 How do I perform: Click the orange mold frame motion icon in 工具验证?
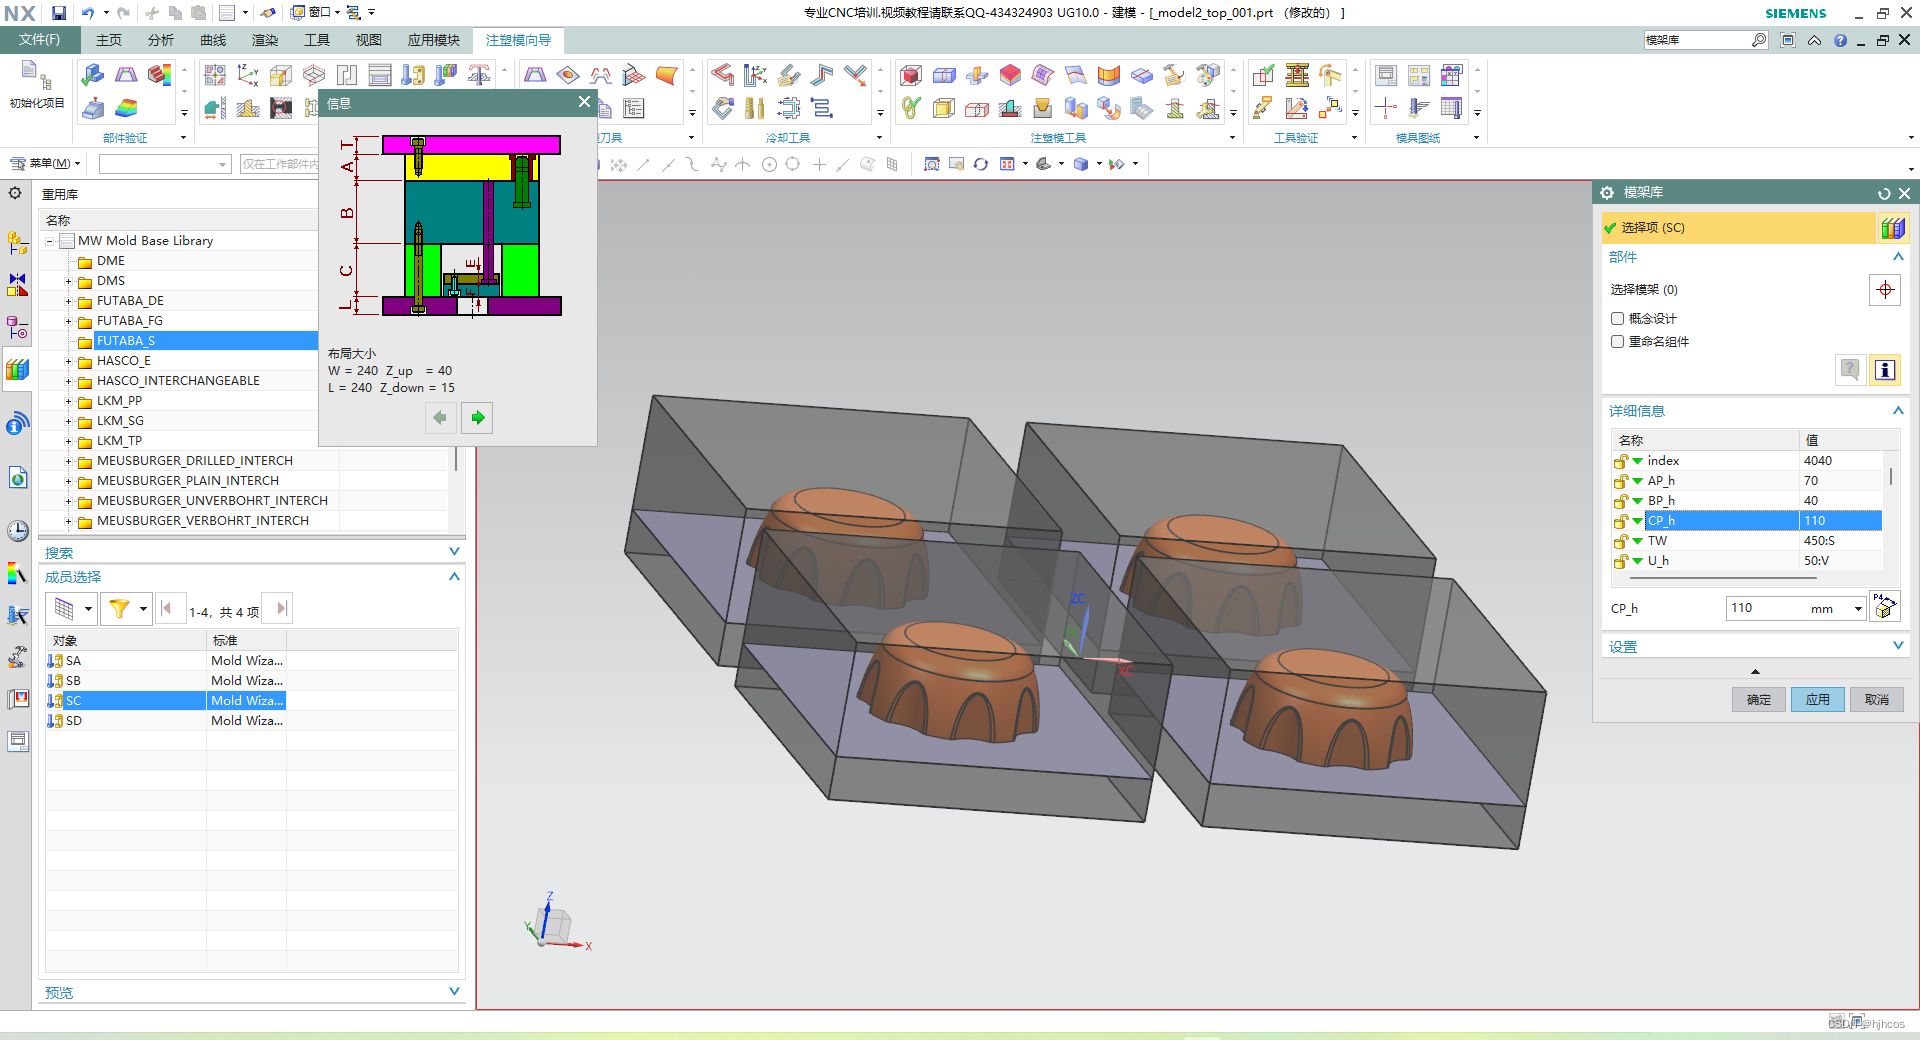pyautogui.click(x=1297, y=75)
